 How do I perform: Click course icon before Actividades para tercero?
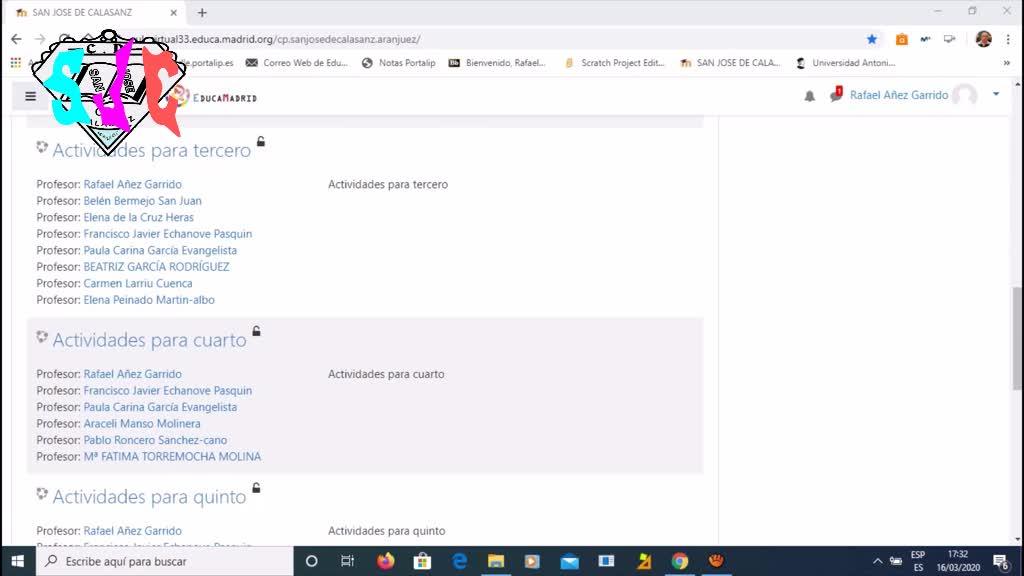42,147
